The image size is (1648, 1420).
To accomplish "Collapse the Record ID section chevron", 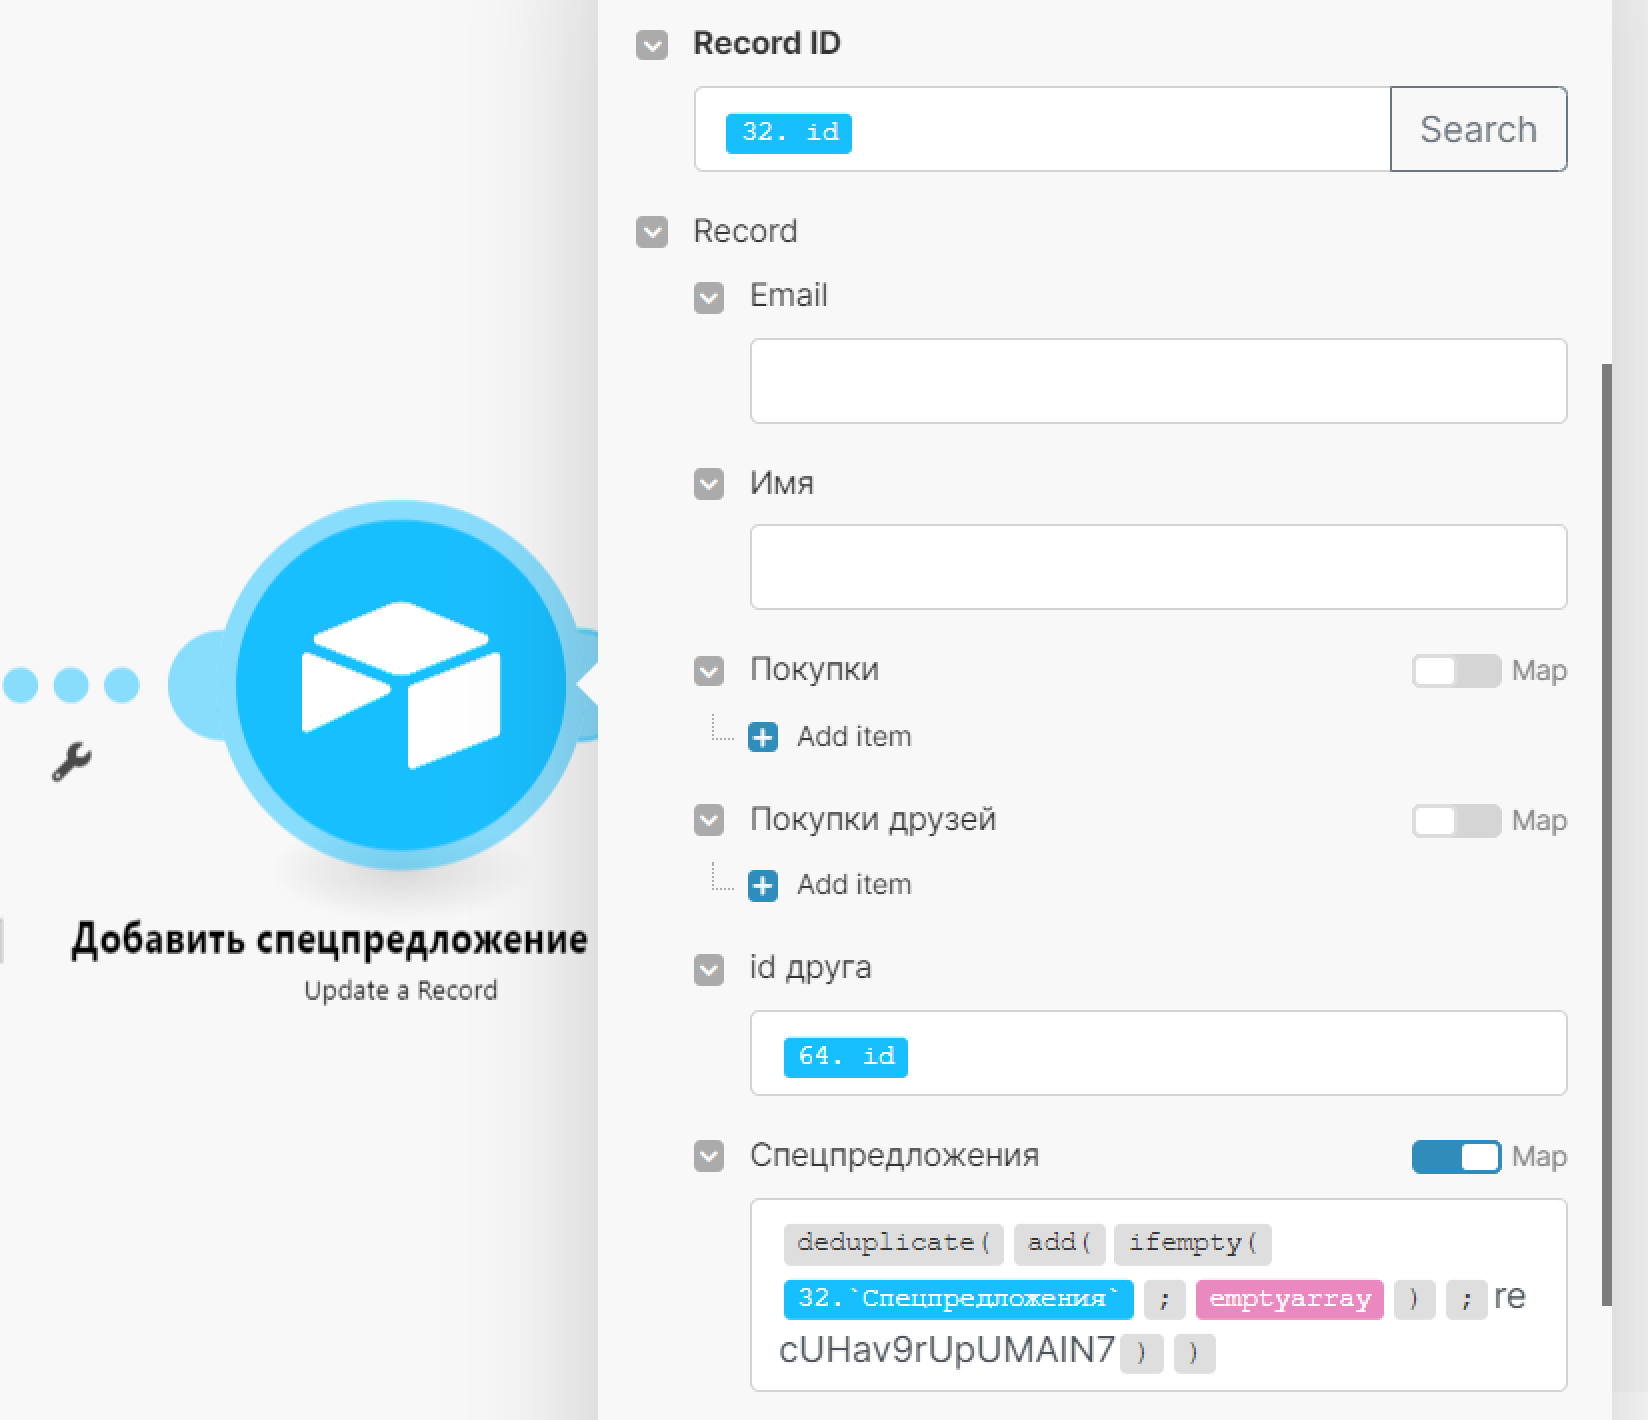I will click(x=652, y=45).
